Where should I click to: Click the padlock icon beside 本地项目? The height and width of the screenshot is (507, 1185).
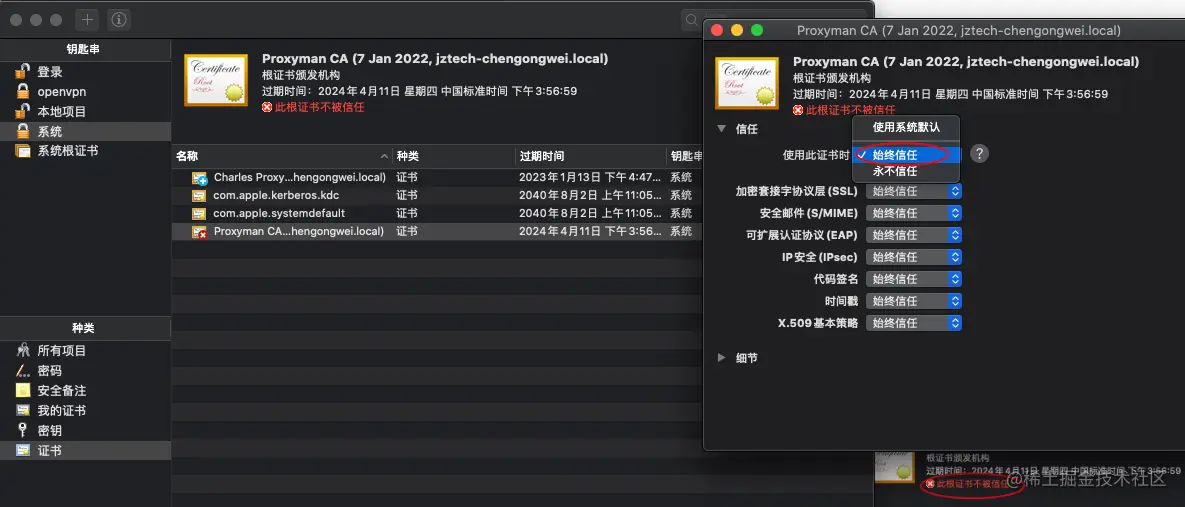[x=23, y=111]
